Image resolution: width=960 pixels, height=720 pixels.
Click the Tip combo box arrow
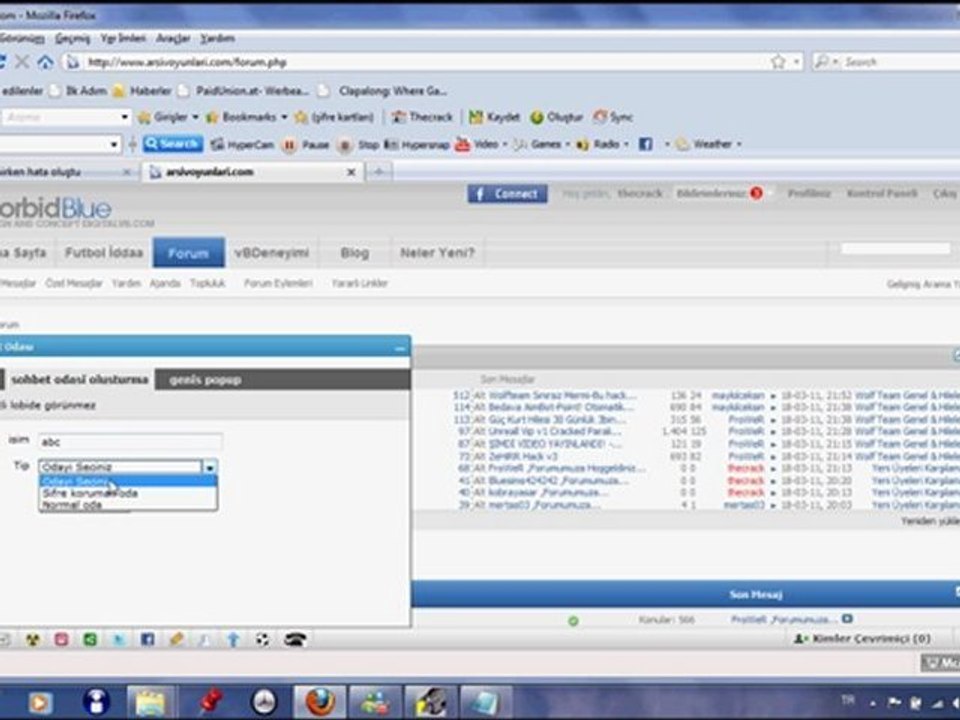point(209,467)
